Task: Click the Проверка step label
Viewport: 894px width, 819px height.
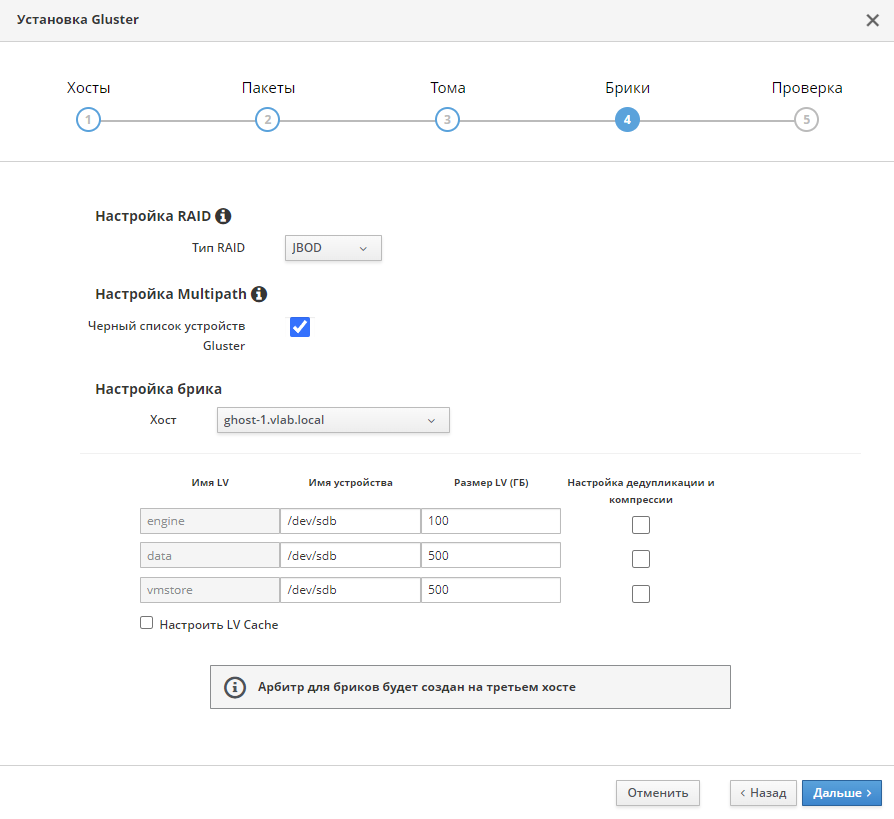Action: [807, 88]
